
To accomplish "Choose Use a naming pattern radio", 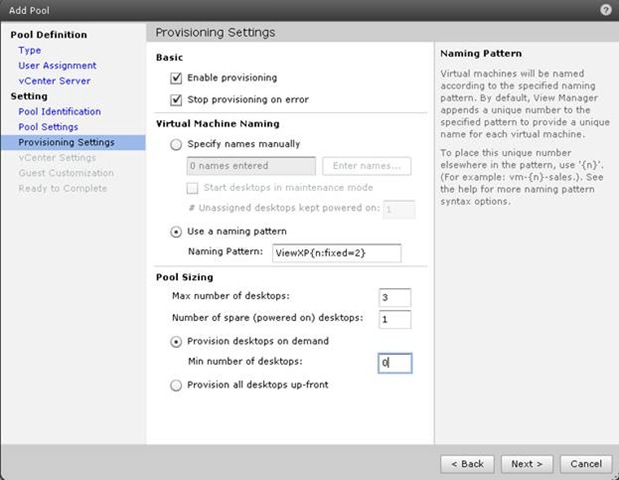I will [176, 232].
